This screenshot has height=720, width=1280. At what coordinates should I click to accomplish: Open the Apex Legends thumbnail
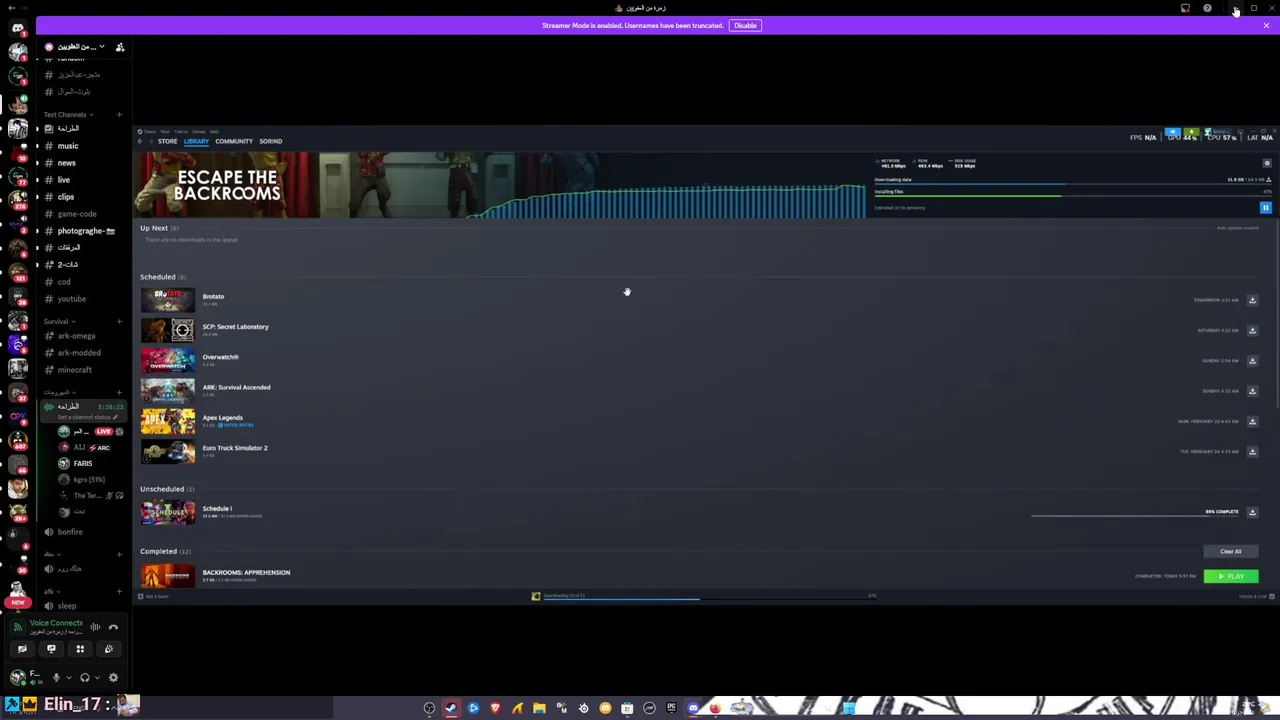[x=168, y=421]
